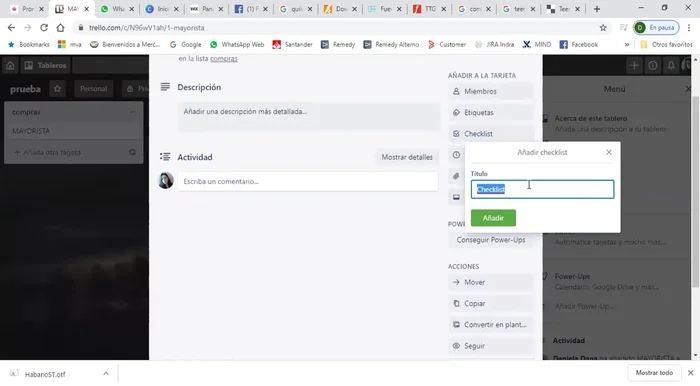The width and height of the screenshot is (700, 386).
Task: Click the user avatar beside comment box
Action: (166, 181)
